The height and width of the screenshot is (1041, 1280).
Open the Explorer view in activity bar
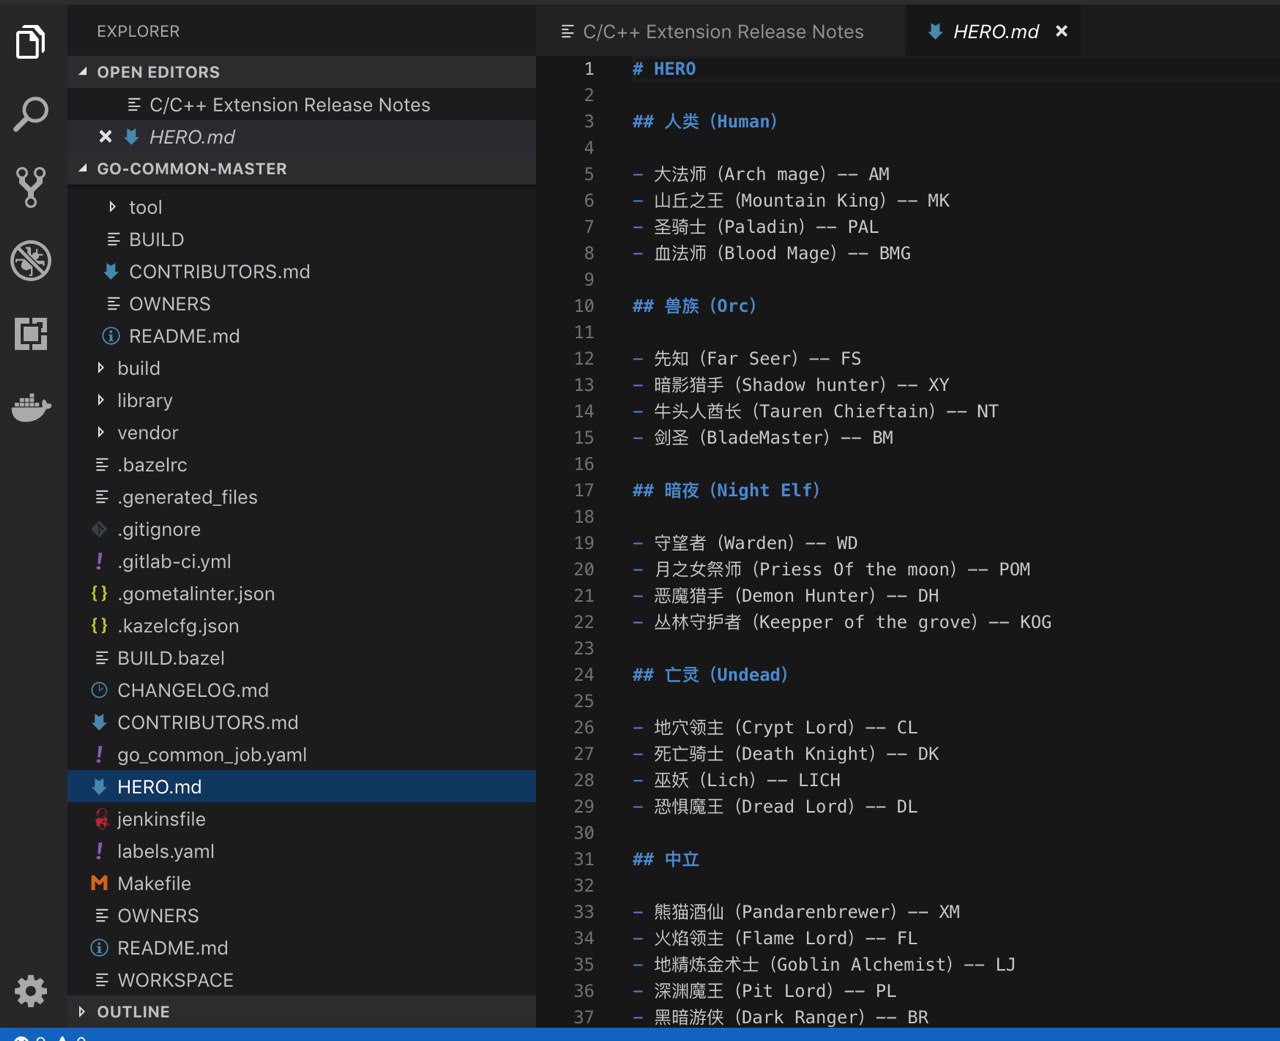pos(31,42)
